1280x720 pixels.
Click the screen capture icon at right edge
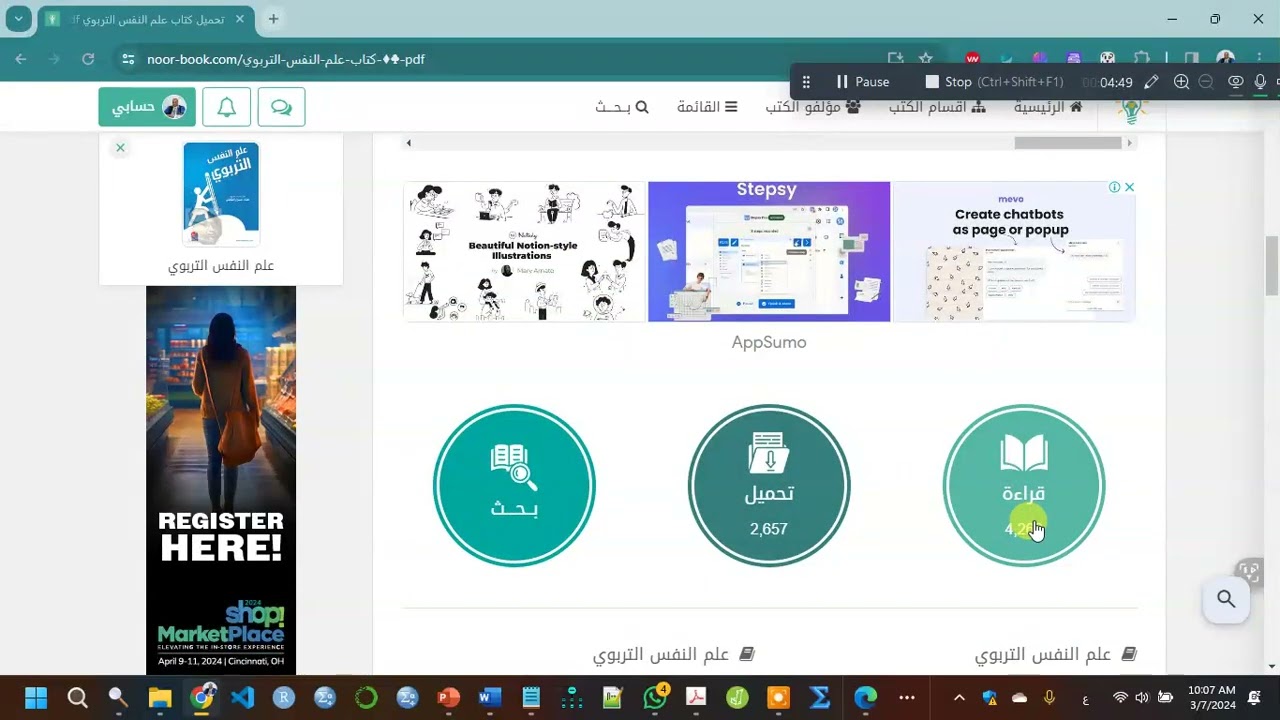point(1248,572)
